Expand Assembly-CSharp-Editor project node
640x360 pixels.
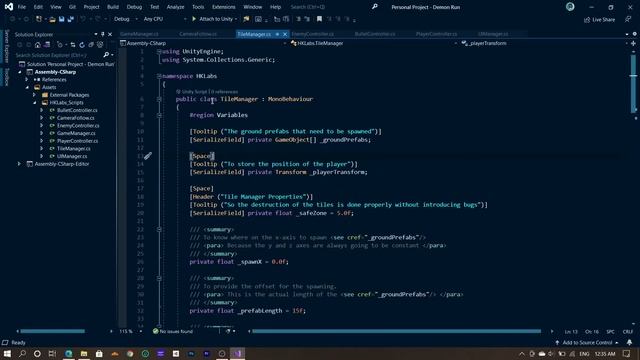coord(19,164)
